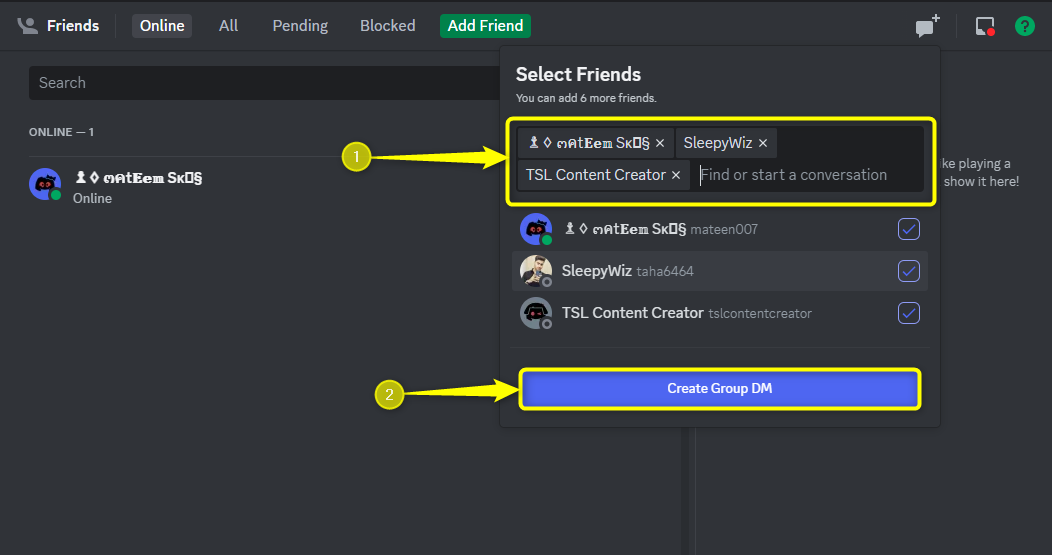Remove SleepyWiz chip from selection

pos(763,143)
